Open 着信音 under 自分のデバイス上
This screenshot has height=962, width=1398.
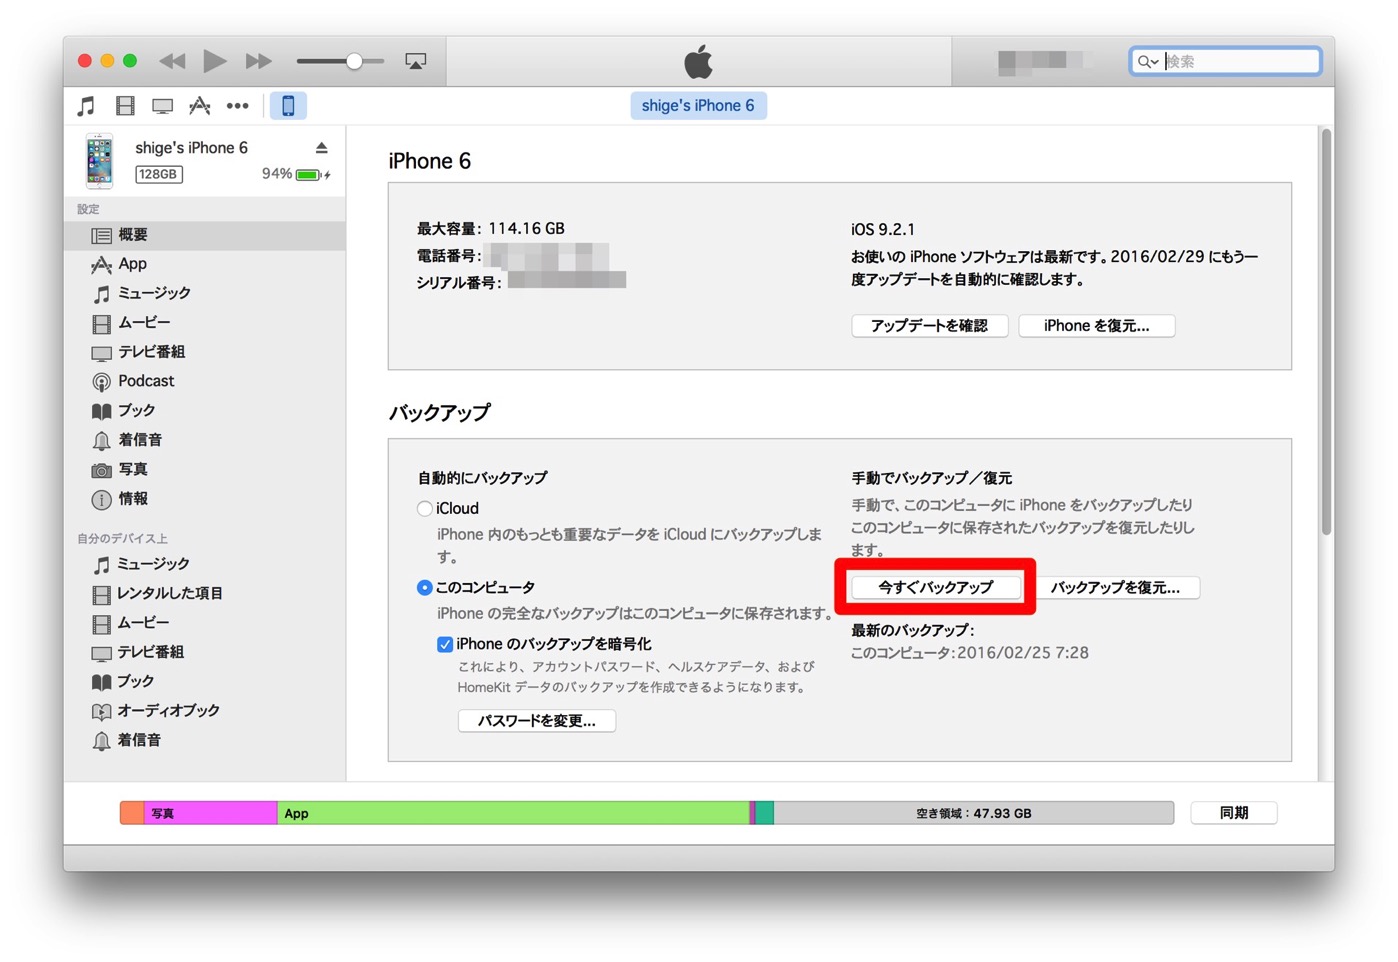(x=205, y=740)
